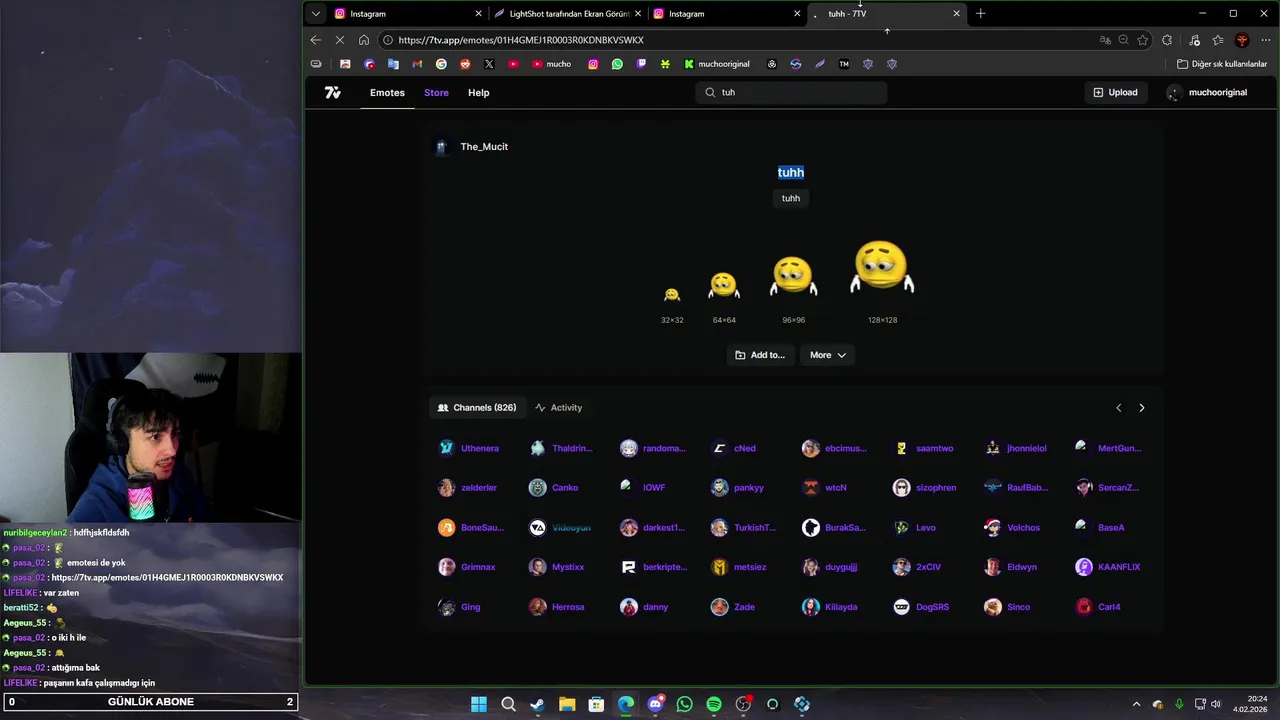
Task: Go to the 7TV Store page
Action: 436,92
